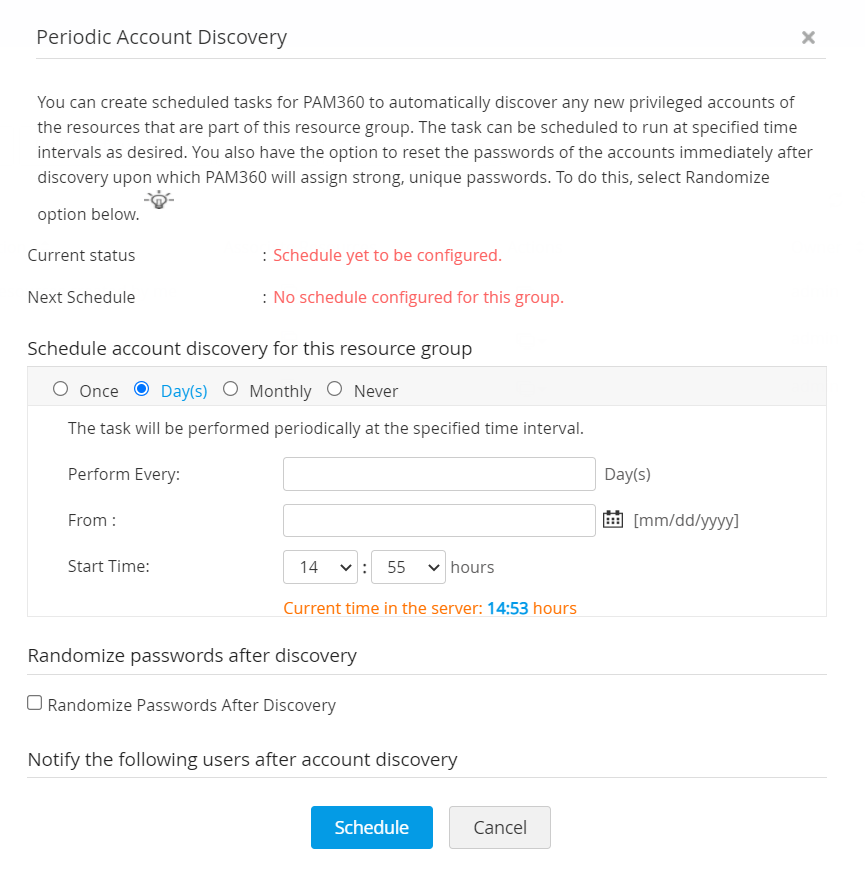
Task: Select the Once schedule radio button
Action: pos(61,390)
